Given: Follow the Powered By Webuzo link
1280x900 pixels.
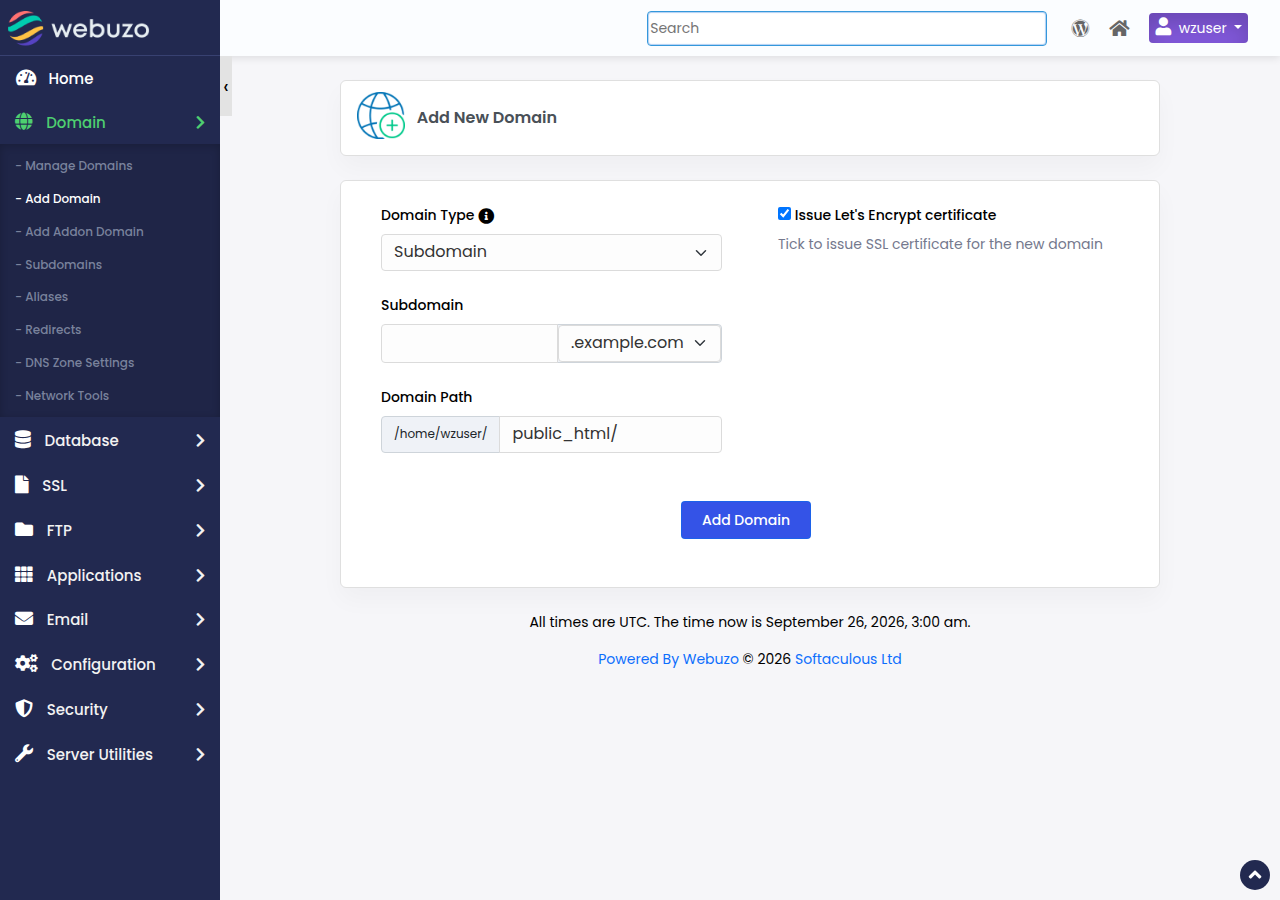Looking at the screenshot, I should coord(668,659).
